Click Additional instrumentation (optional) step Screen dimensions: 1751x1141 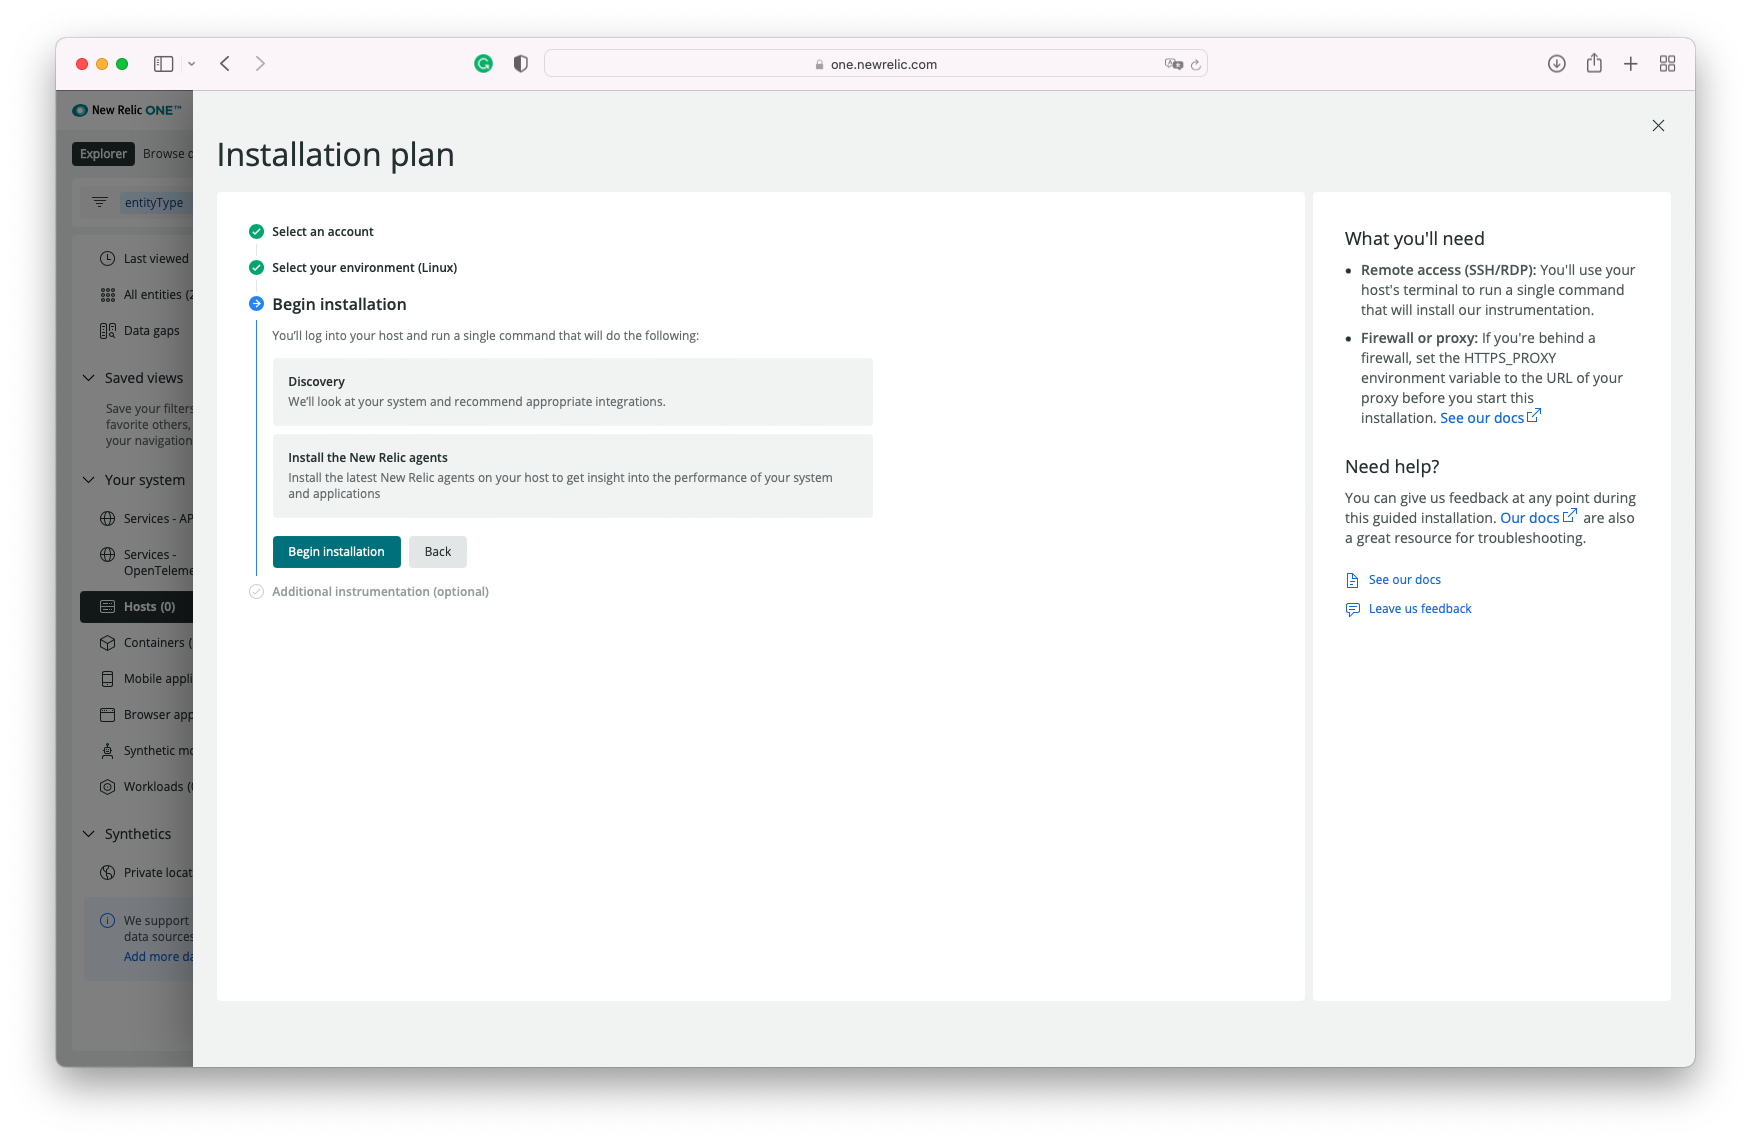380,592
